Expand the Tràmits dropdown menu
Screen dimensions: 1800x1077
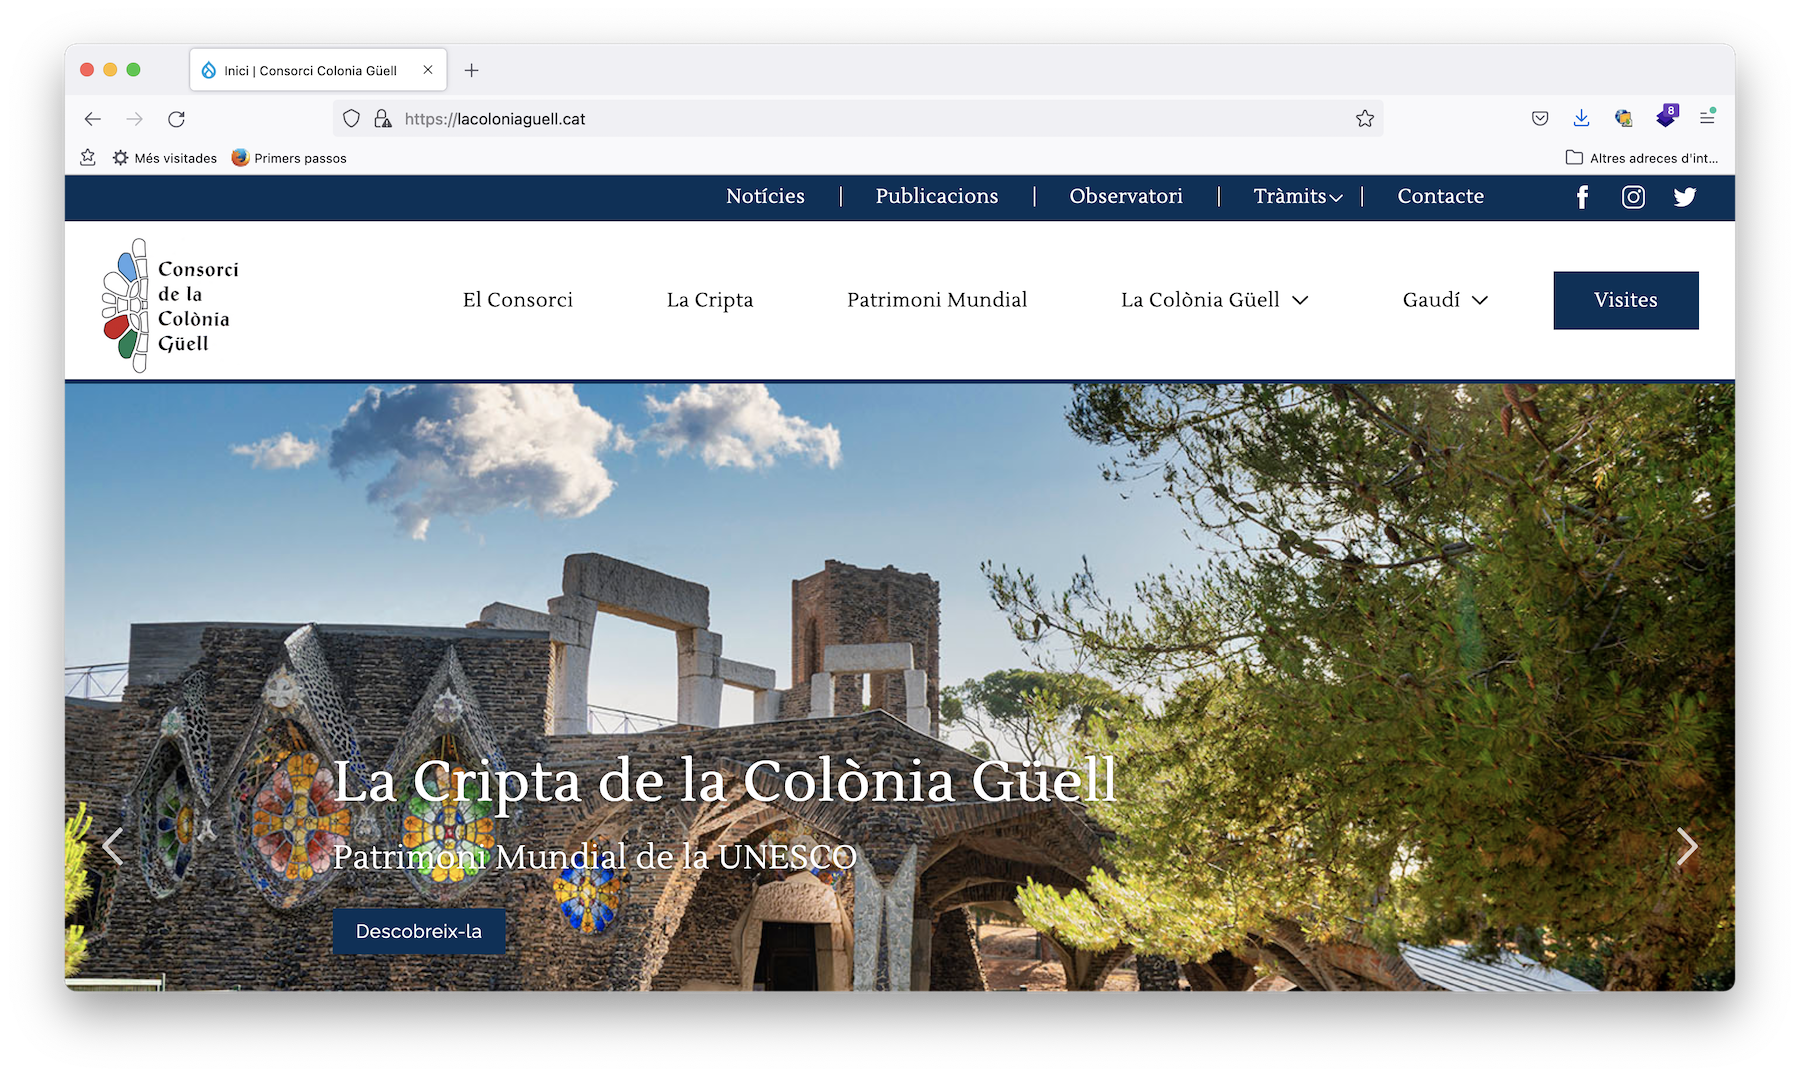pos(1297,197)
